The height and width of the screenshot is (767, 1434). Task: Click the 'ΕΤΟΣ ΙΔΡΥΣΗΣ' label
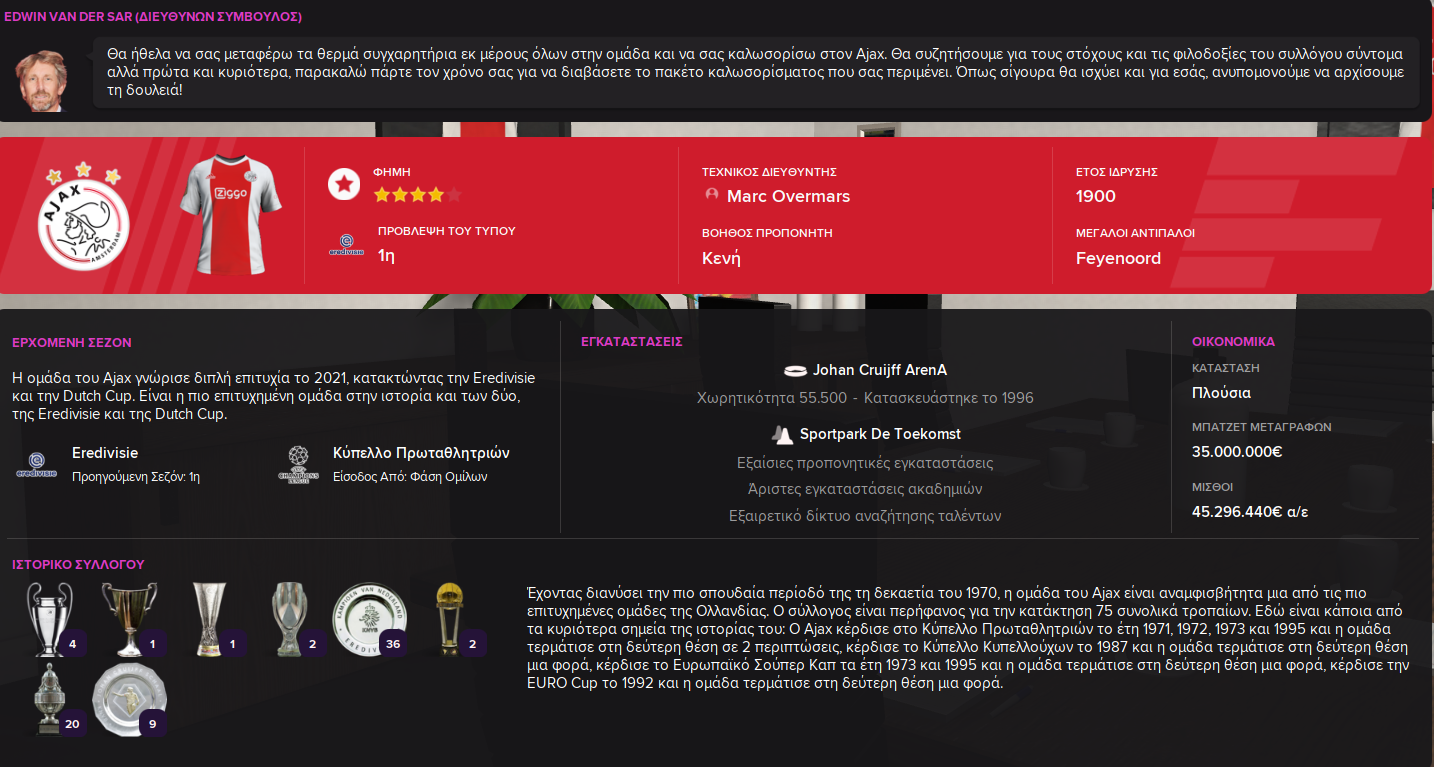pos(1116,172)
